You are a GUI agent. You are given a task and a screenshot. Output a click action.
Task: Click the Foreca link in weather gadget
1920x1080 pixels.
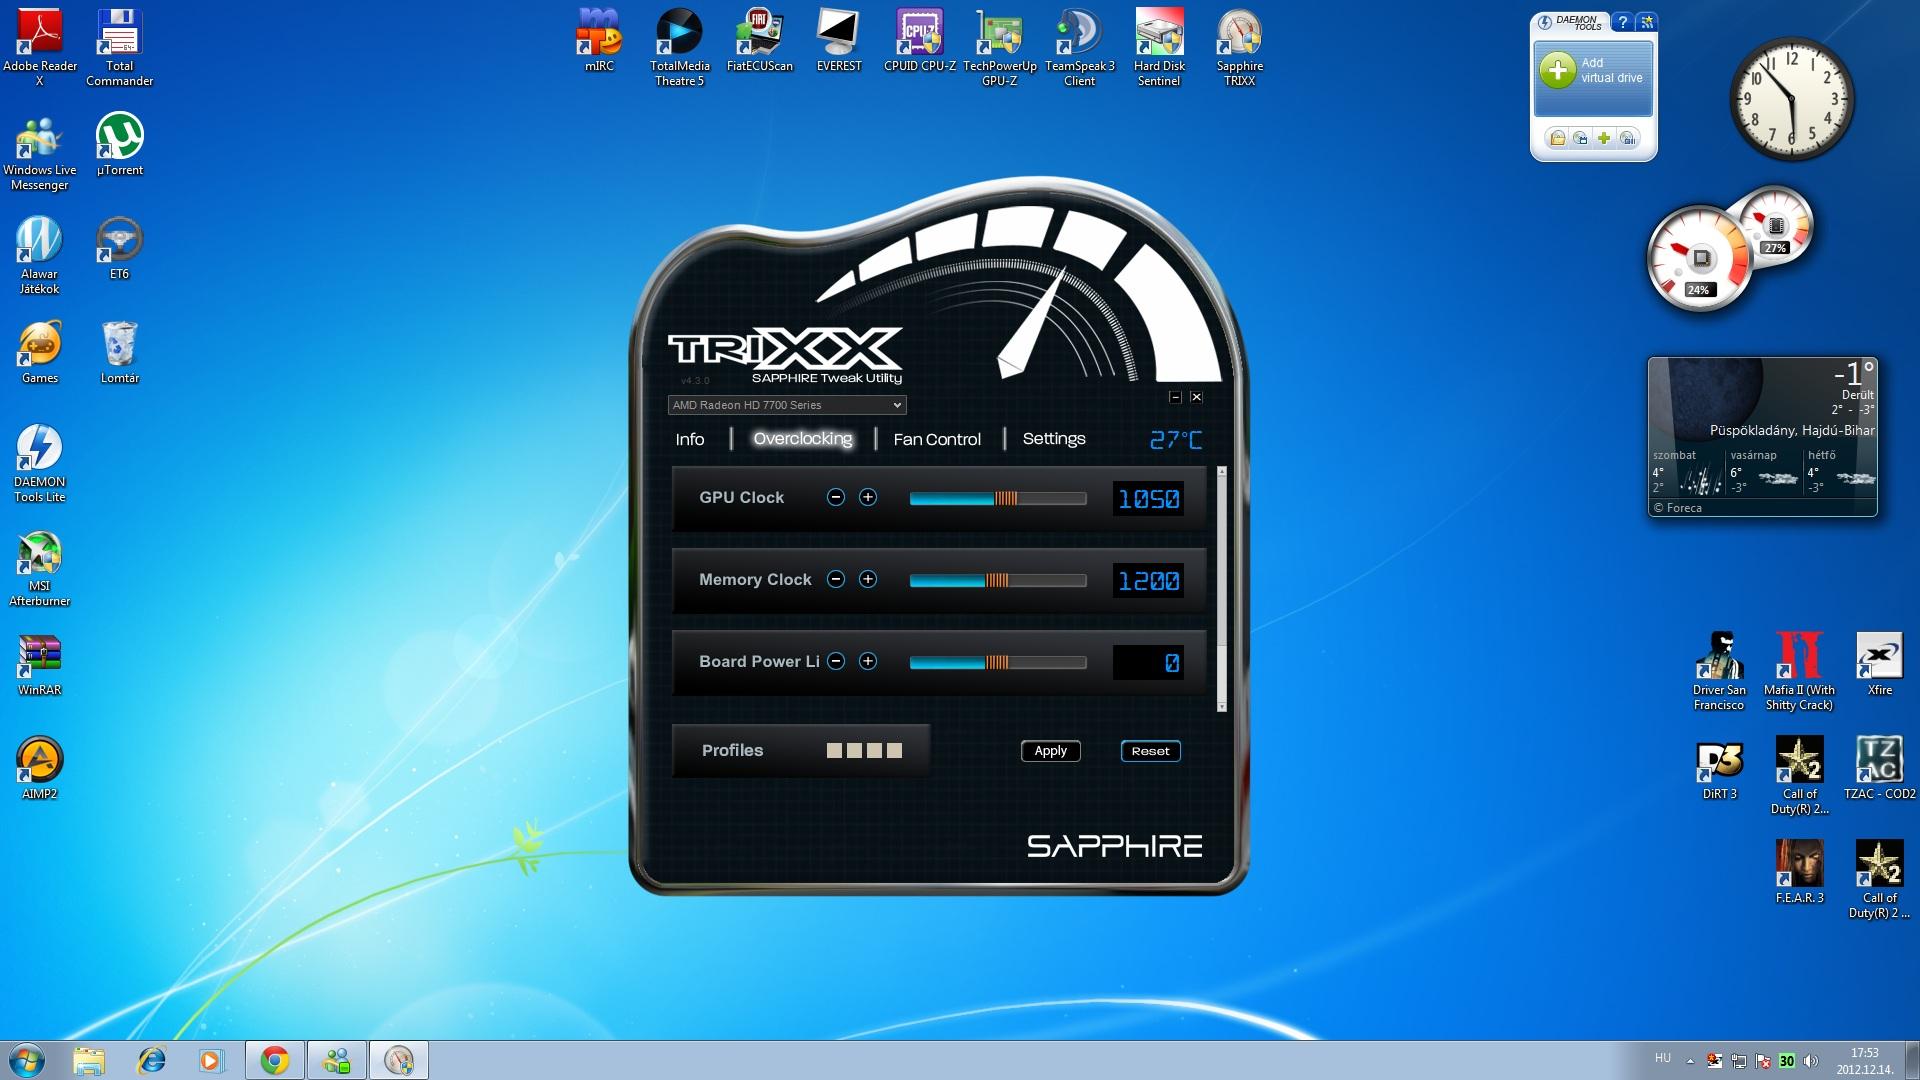1677,508
